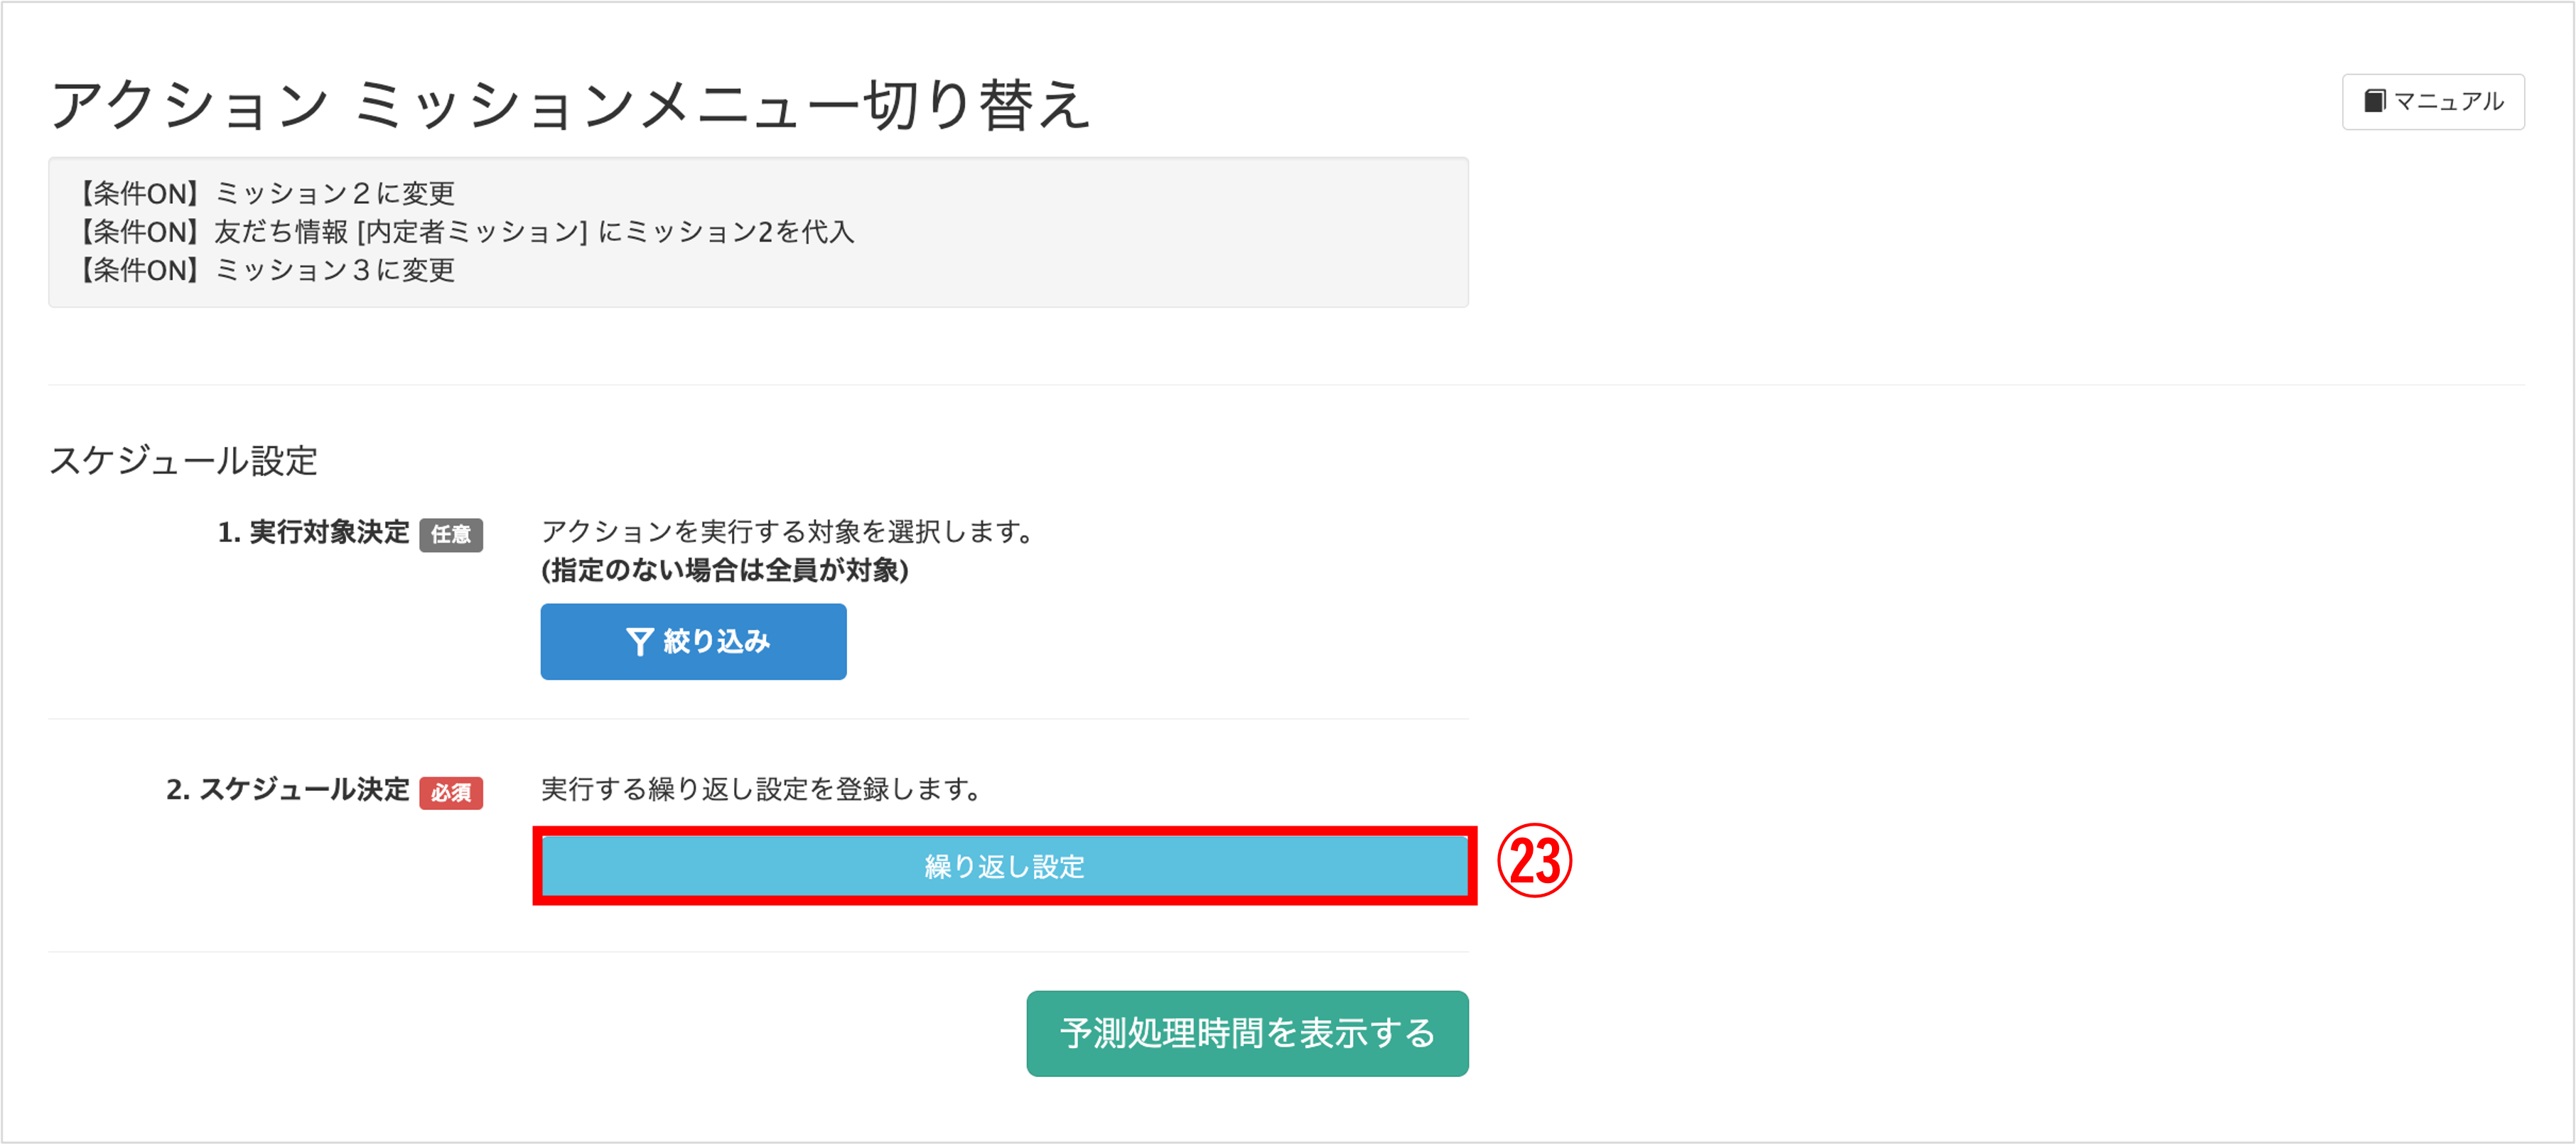The image size is (2576, 1146).
Task: Click the blue 絞り込み filter button
Action: click(x=693, y=642)
